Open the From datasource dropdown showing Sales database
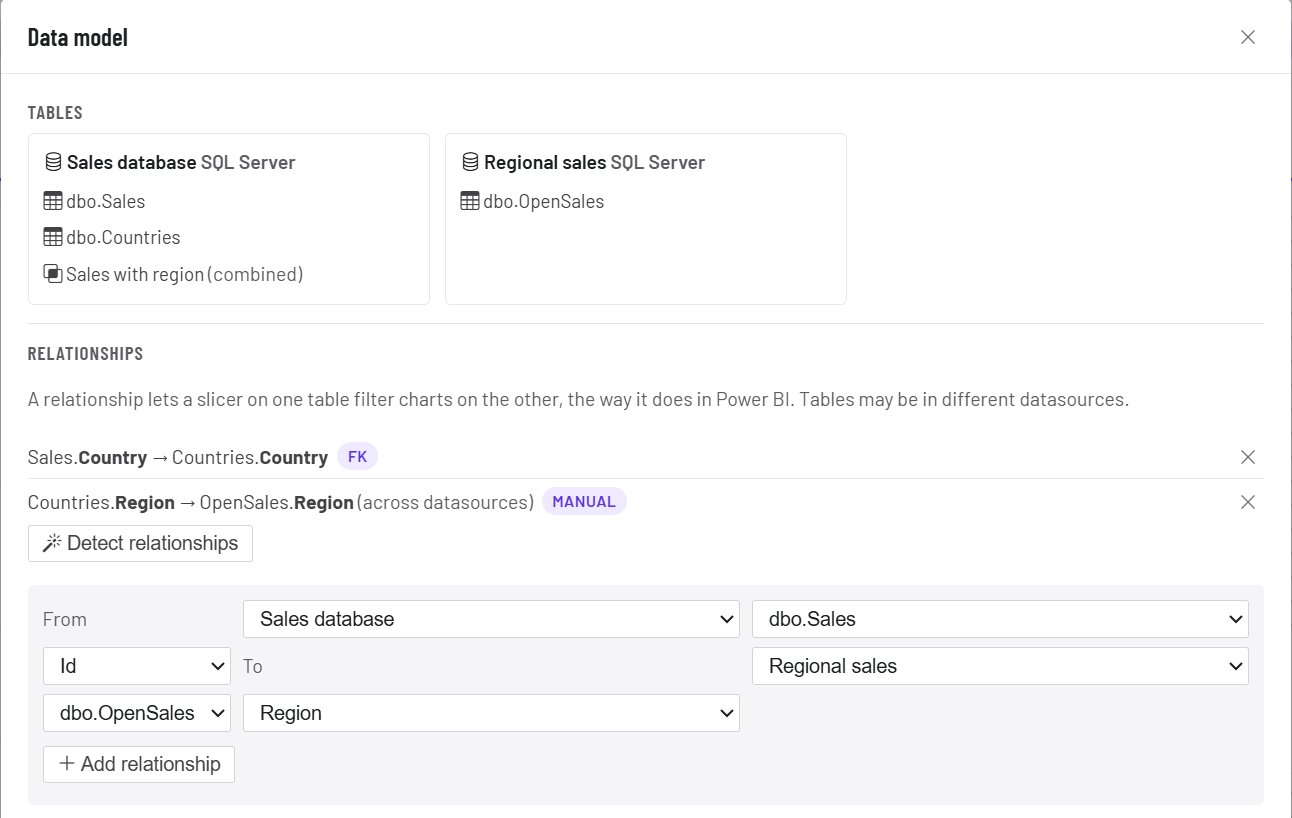The height and width of the screenshot is (818, 1292). pos(491,619)
